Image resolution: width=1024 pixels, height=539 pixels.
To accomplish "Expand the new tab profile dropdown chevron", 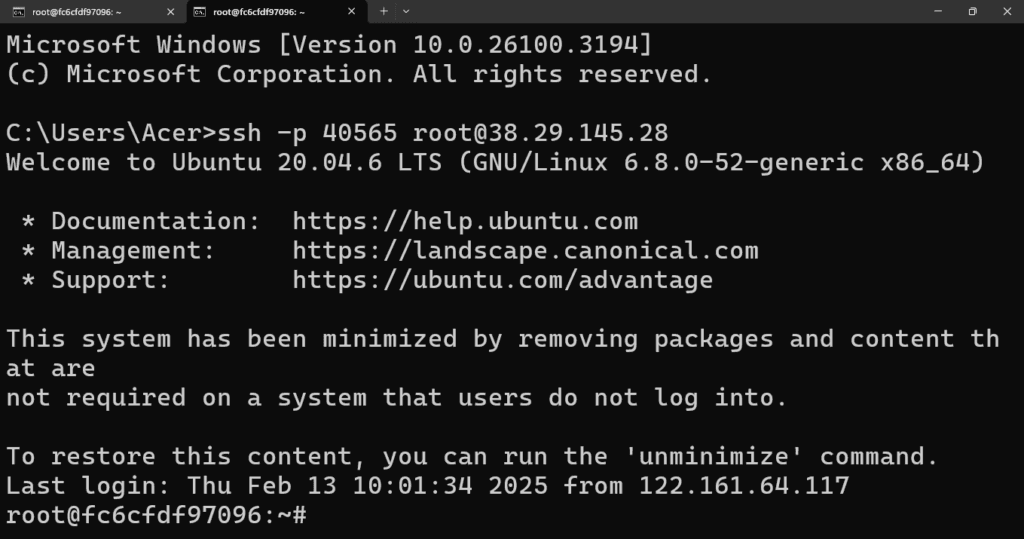I will pyautogui.click(x=406, y=11).
